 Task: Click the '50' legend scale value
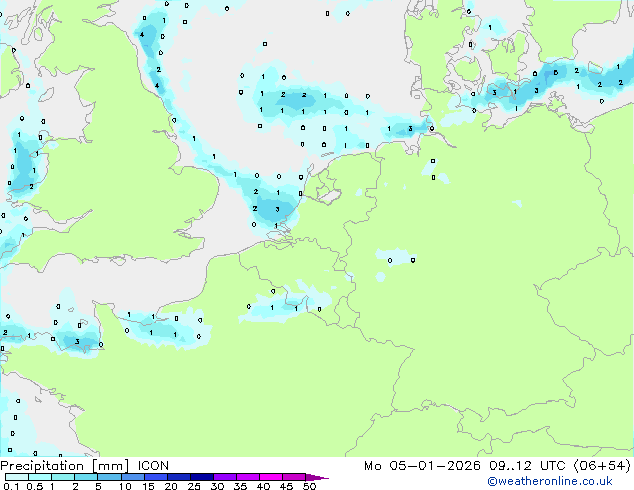(x=309, y=486)
